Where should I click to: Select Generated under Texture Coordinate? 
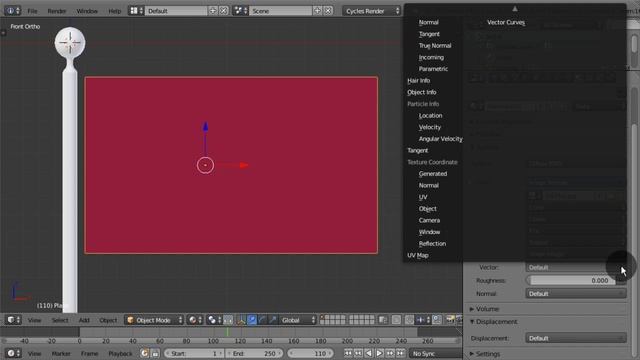pos(433,174)
